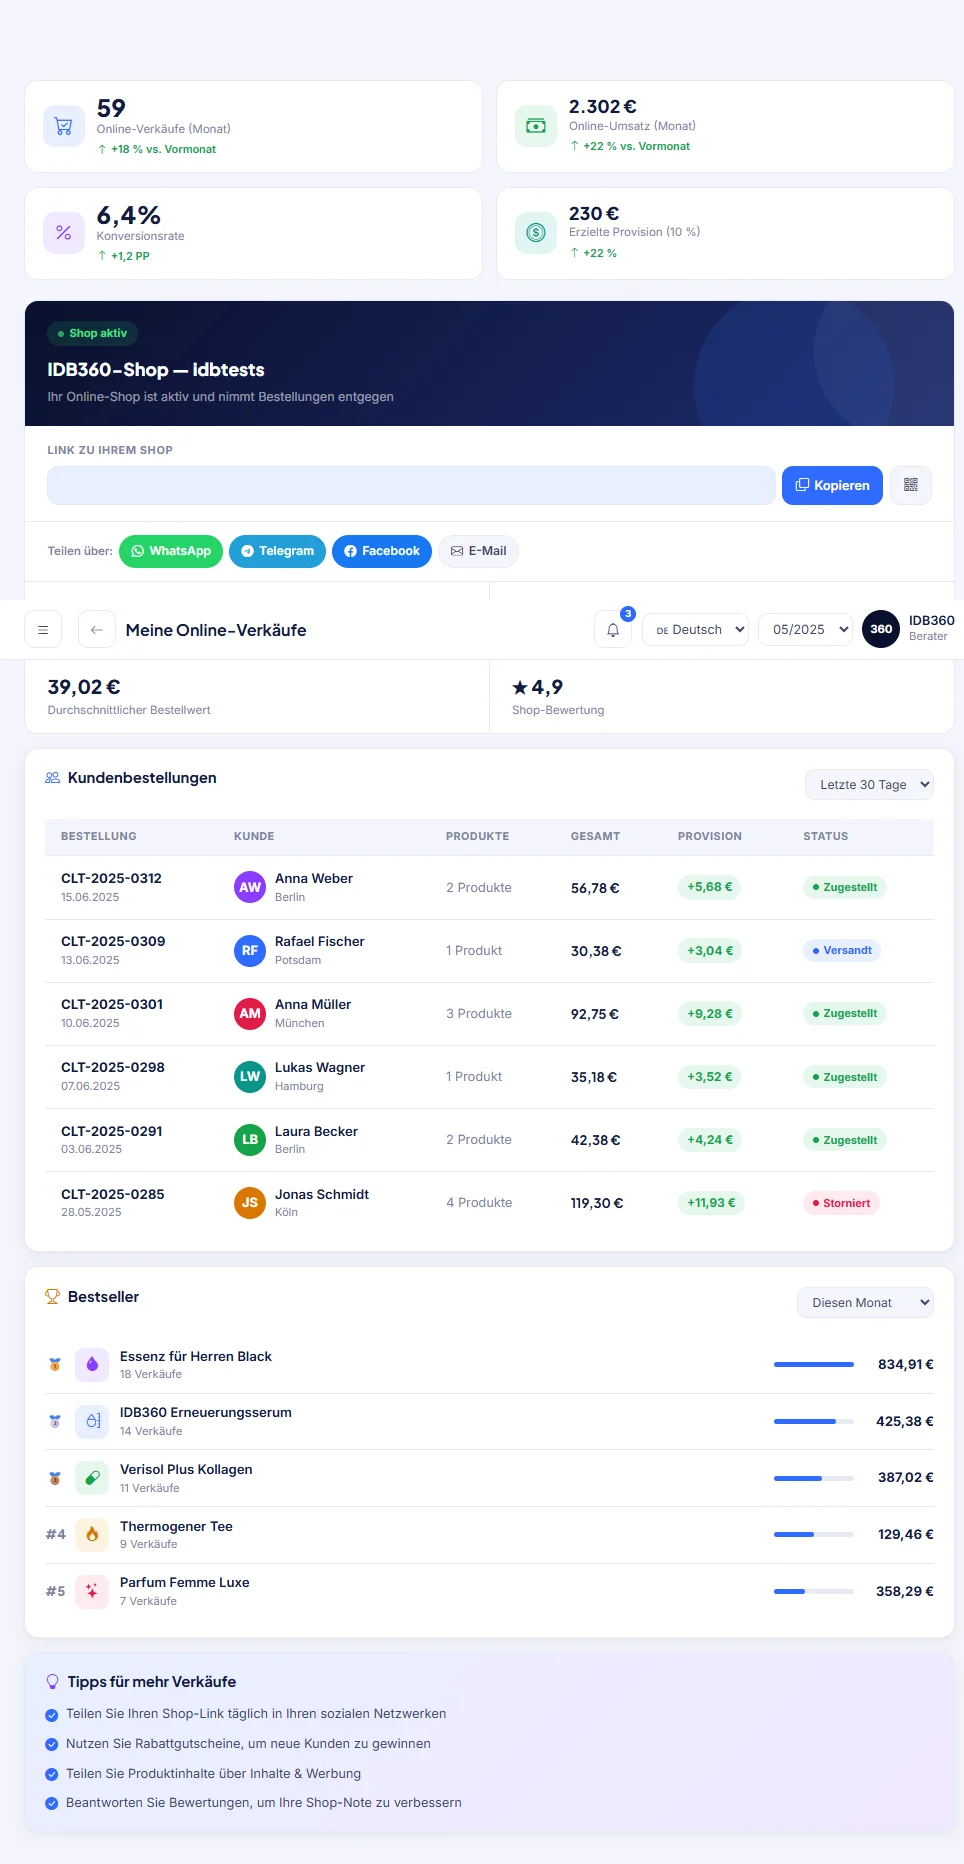The height and width of the screenshot is (1864, 964).
Task: Open the hamburger menu icon
Action: [x=43, y=630]
